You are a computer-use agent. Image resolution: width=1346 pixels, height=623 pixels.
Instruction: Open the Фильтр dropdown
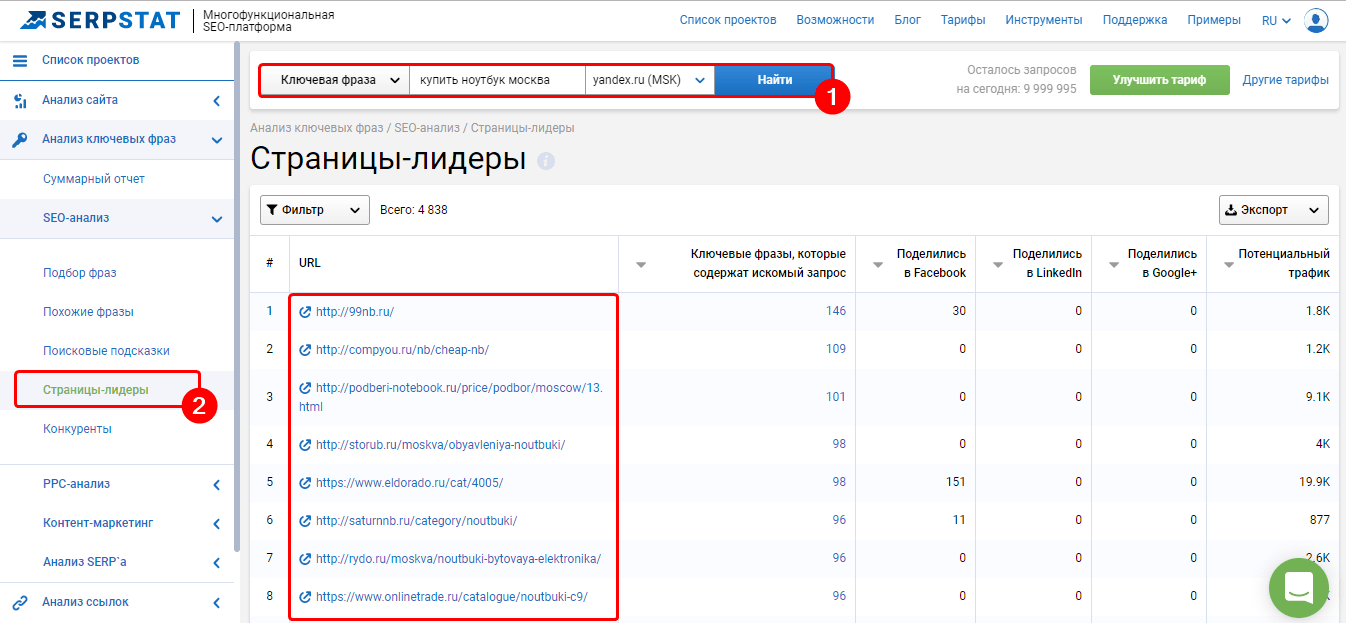tap(315, 210)
